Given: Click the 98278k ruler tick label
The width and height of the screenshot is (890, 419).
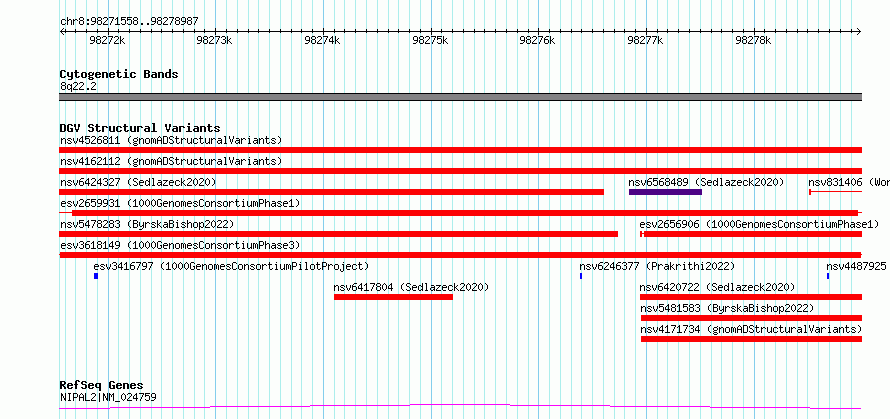Looking at the screenshot, I should 753,40.
